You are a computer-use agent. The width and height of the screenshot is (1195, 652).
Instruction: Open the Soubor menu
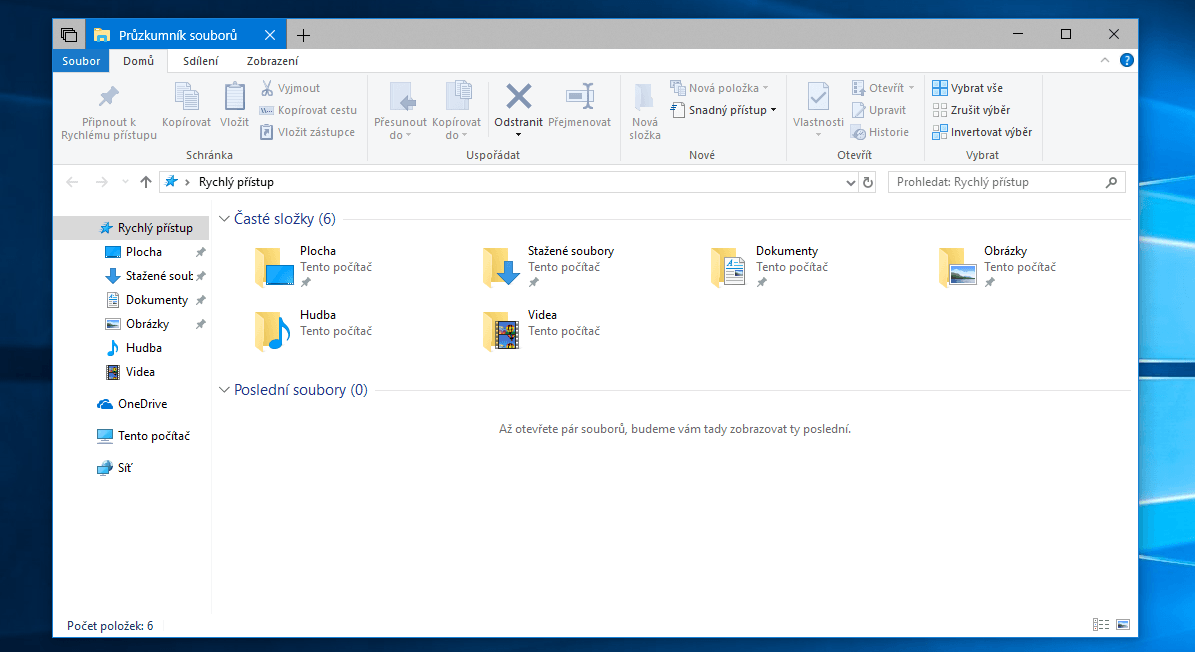pyautogui.click(x=81, y=61)
